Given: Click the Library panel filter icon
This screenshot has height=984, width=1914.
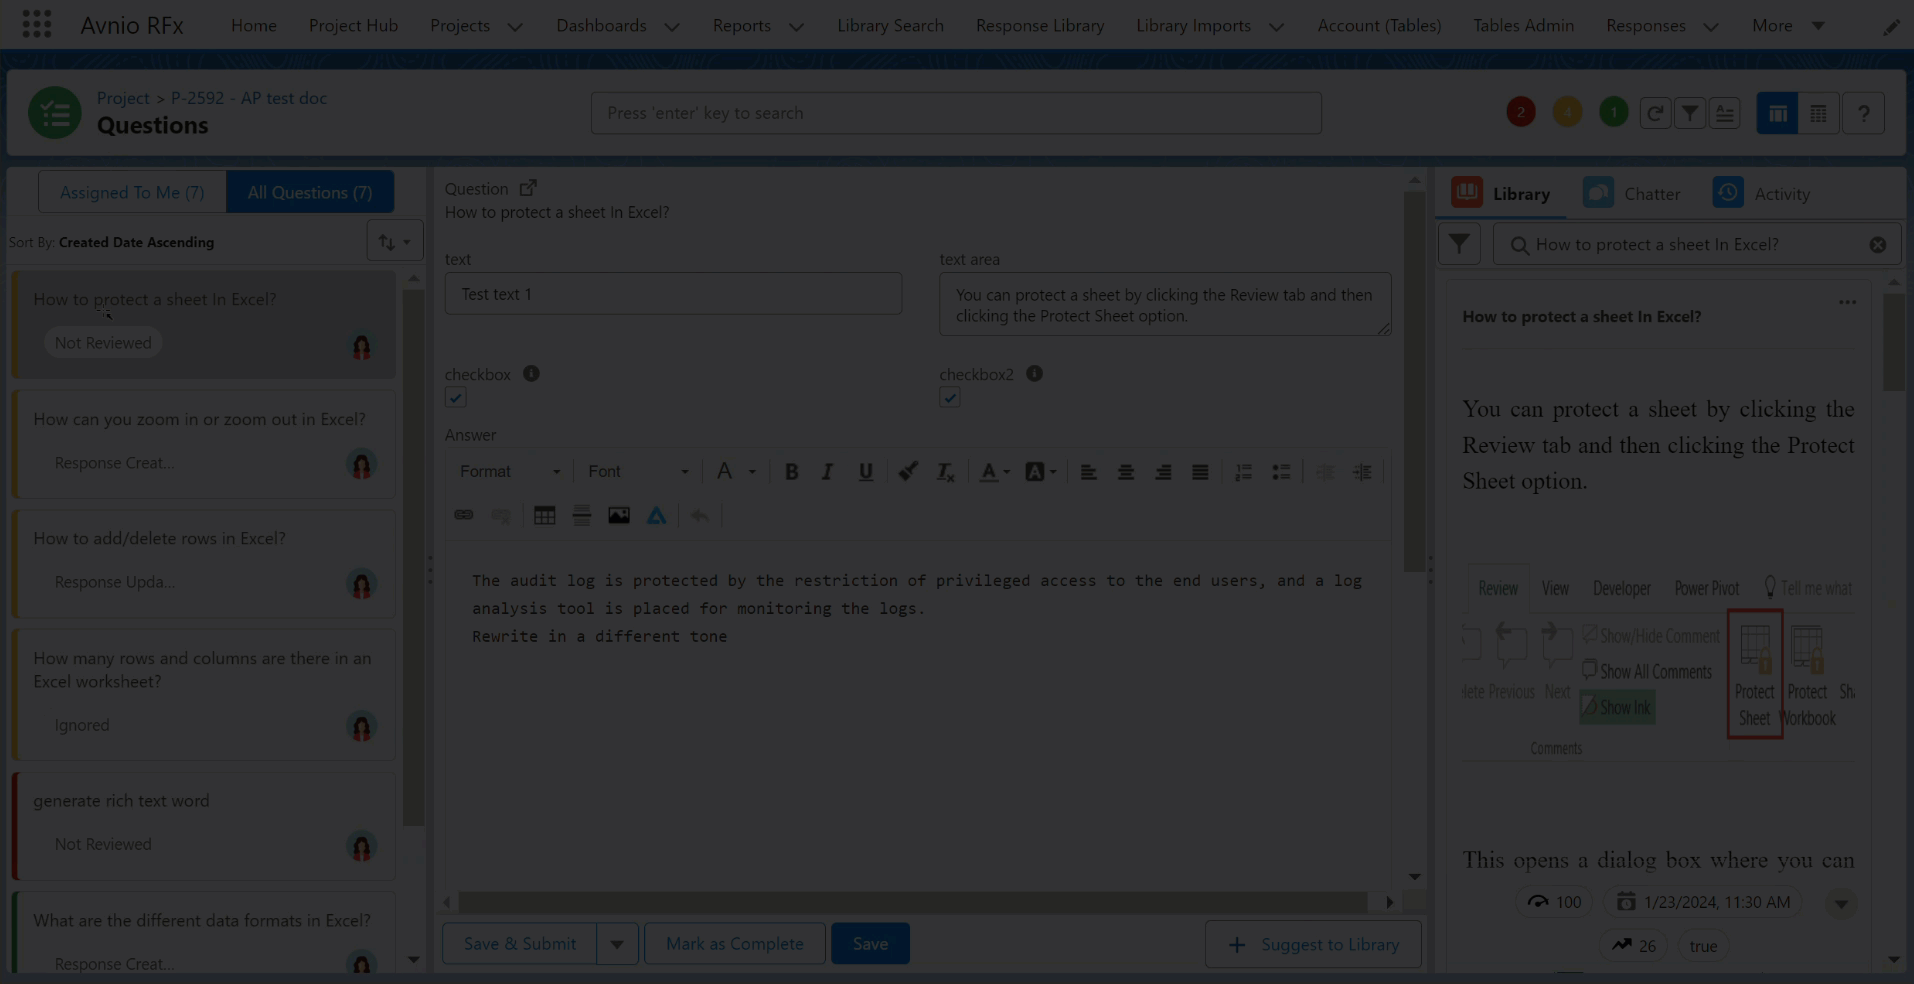Looking at the screenshot, I should tap(1459, 244).
